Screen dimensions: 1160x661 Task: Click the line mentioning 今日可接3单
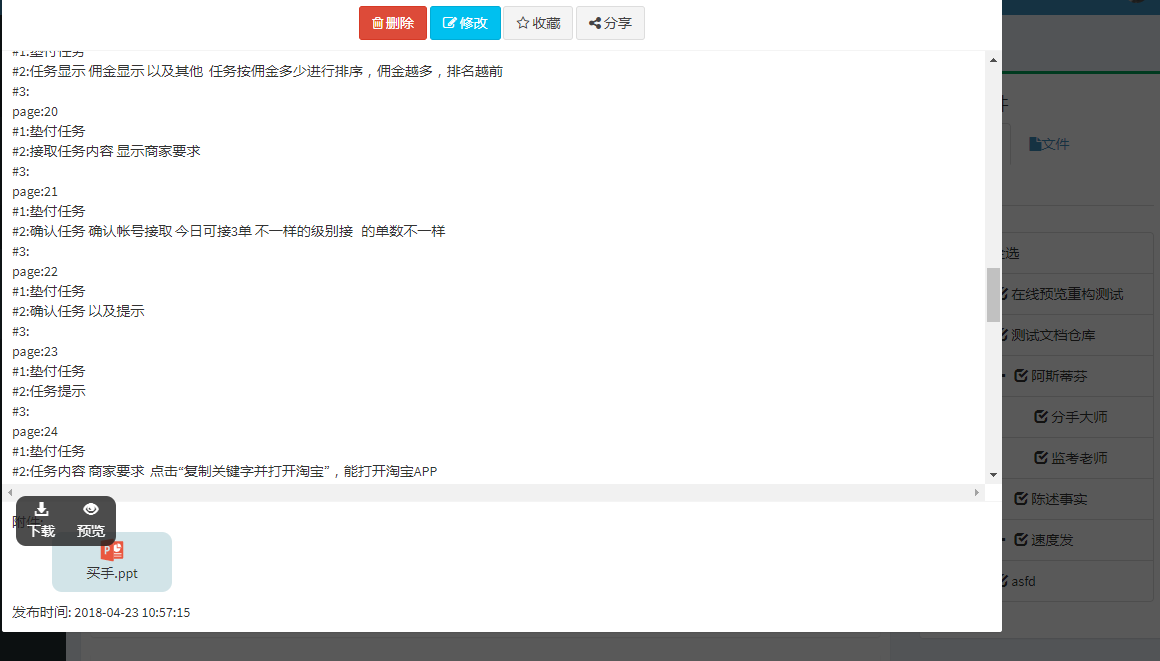[x=229, y=231]
